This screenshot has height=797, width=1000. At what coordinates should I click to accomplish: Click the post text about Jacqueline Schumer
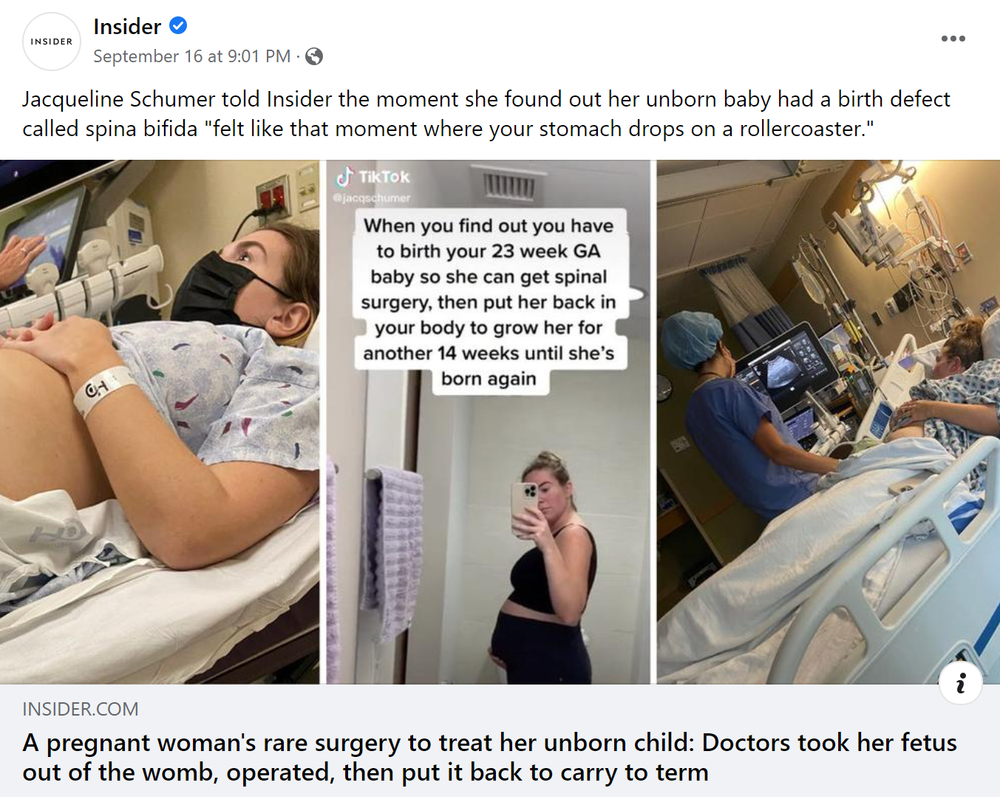click(486, 114)
